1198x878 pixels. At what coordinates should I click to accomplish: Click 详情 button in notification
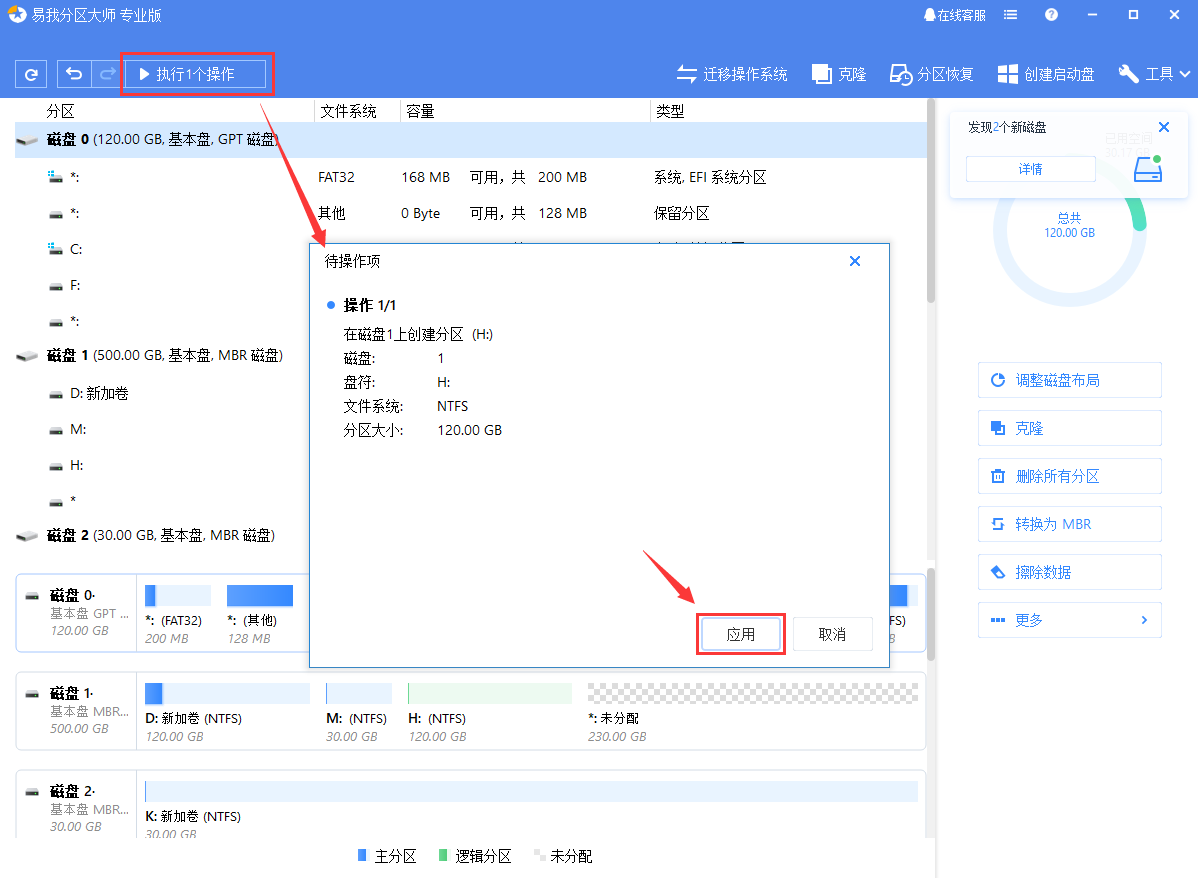[x=1030, y=169]
